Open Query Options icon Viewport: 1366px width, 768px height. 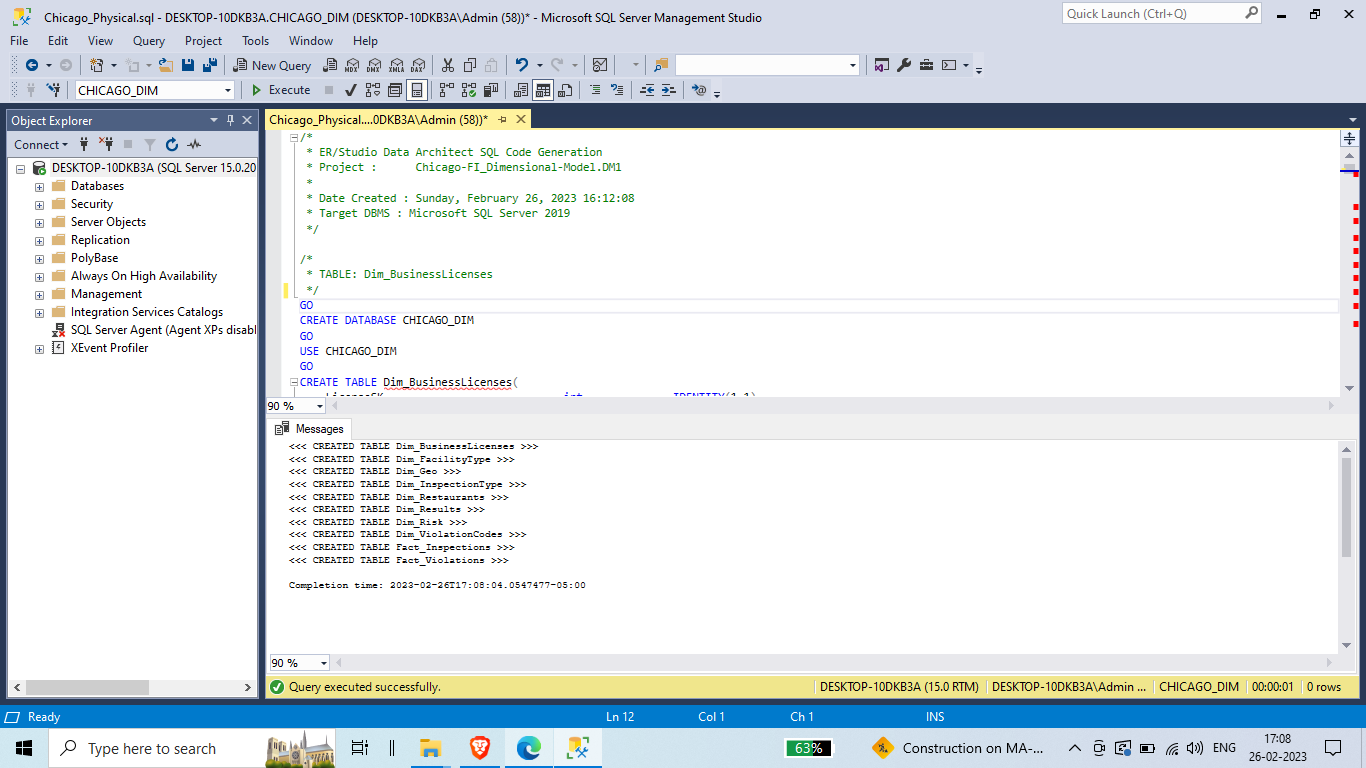(395, 90)
